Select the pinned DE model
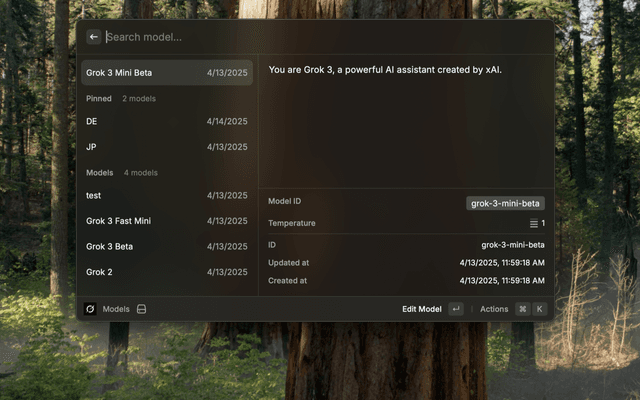This screenshot has width=640, height=400. pos(167,121)
